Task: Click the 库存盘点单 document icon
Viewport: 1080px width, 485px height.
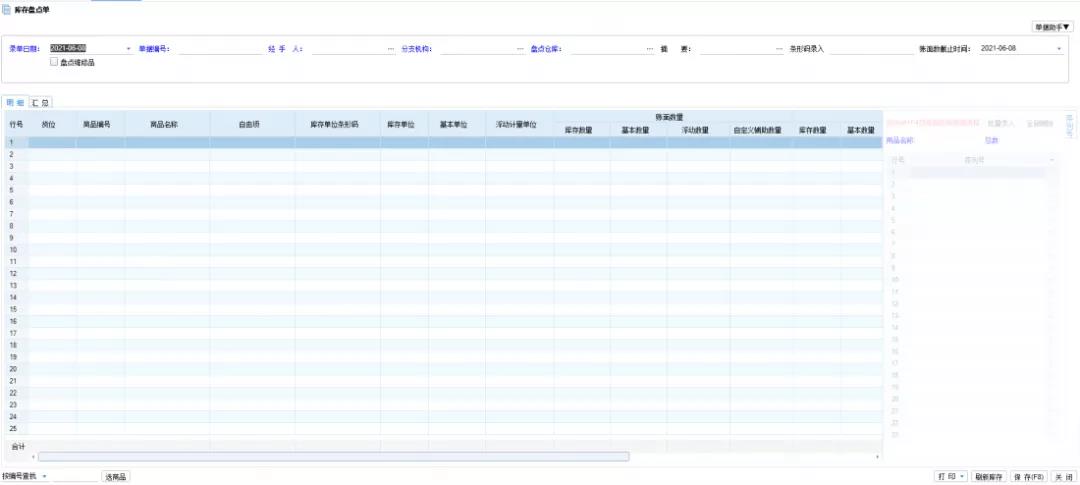Action: (x=7, y=9)
